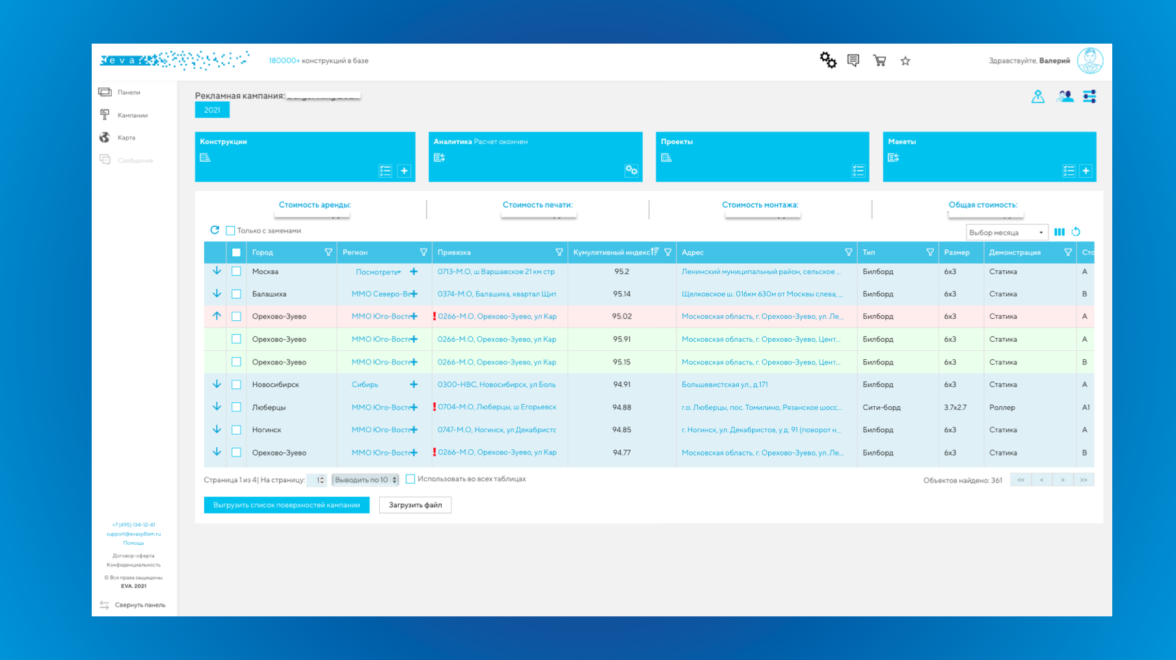The height and width of the screenshot is (660, 1176).
Task: Enable the Только с заменами checkbox
Action: [x=231, y=231]
